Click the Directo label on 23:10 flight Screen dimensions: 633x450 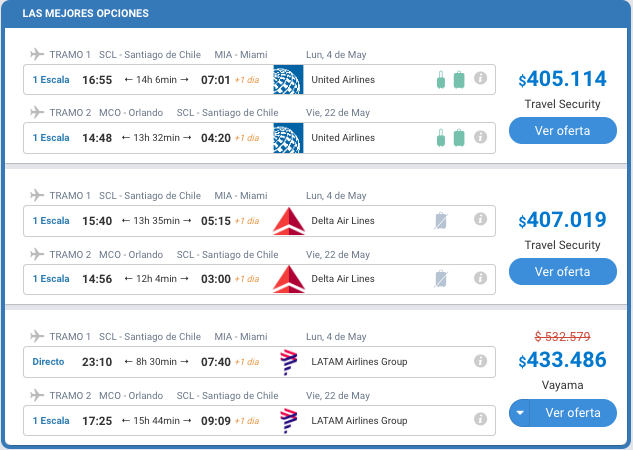point(48,362)
